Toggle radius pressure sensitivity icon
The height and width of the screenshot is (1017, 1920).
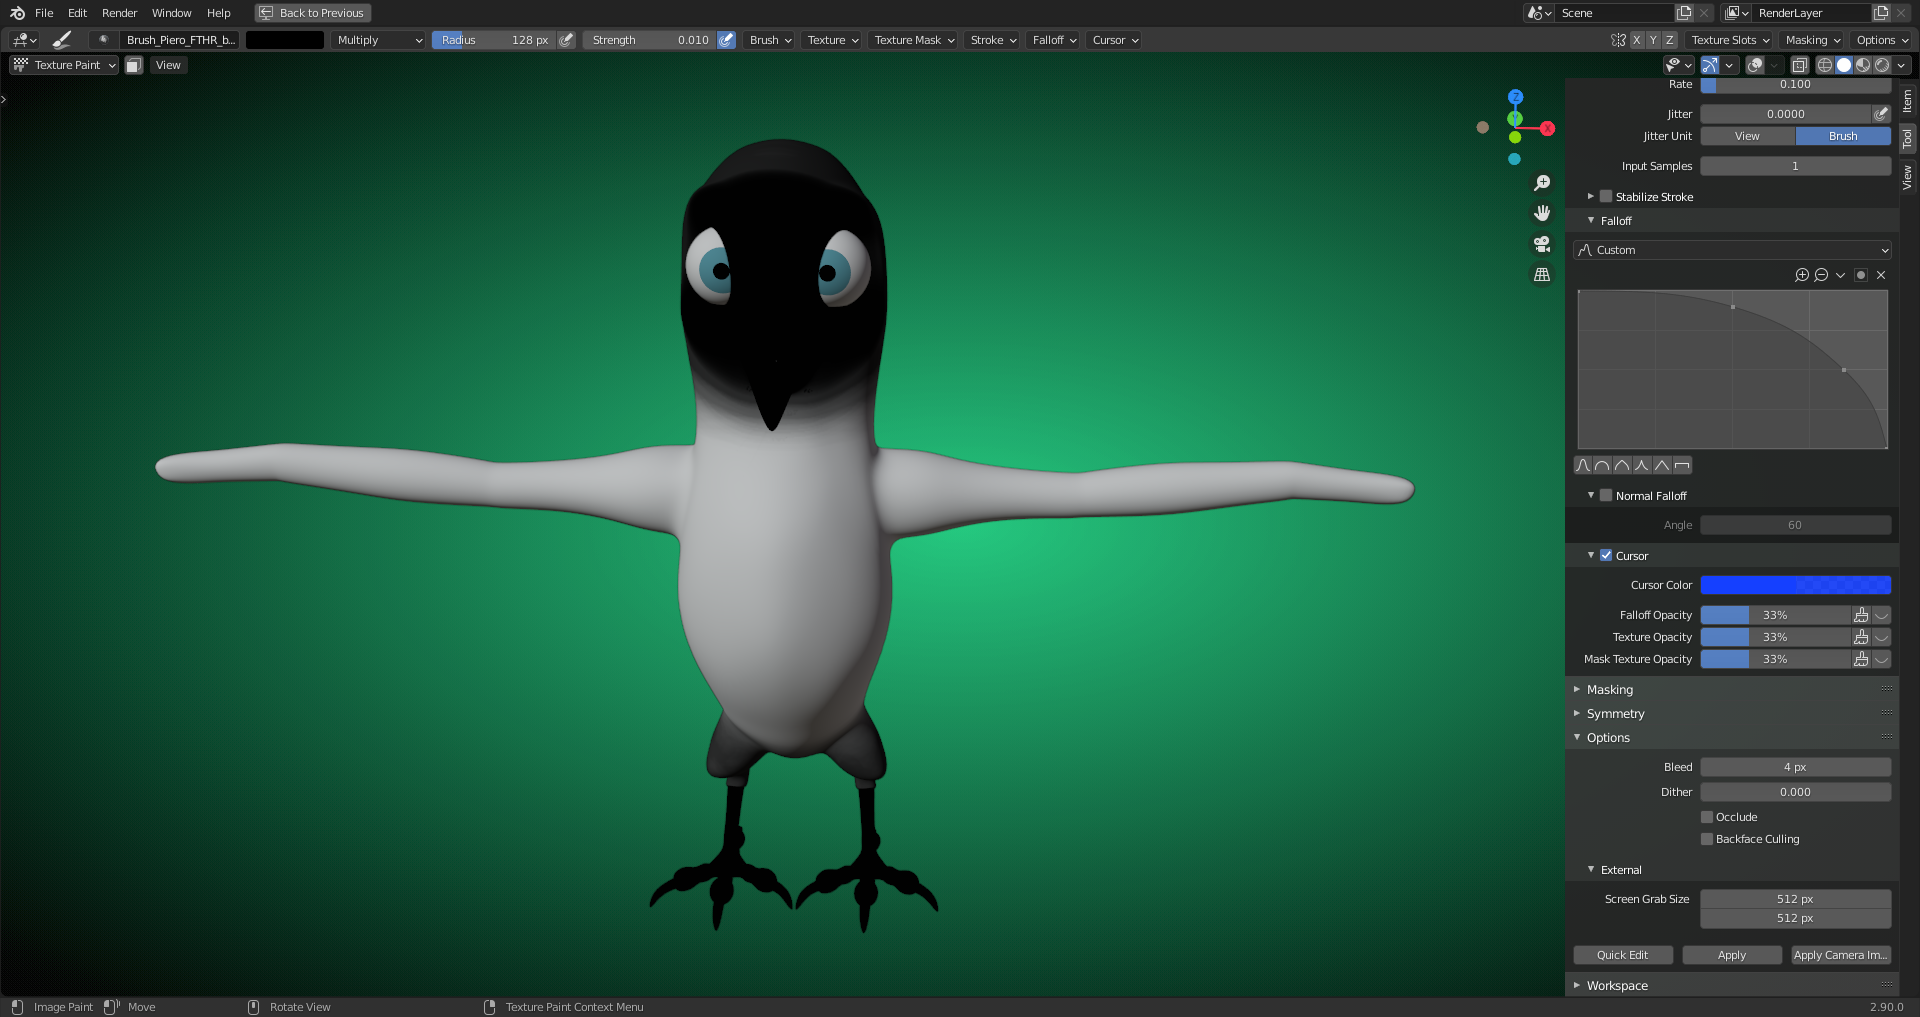click(x=567, y=40)
